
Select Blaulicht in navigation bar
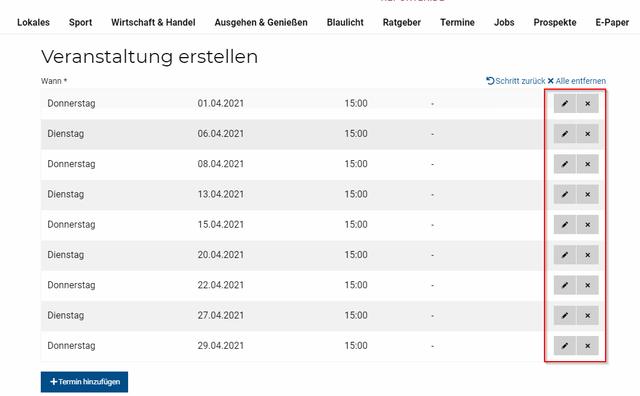pos(345,22)
